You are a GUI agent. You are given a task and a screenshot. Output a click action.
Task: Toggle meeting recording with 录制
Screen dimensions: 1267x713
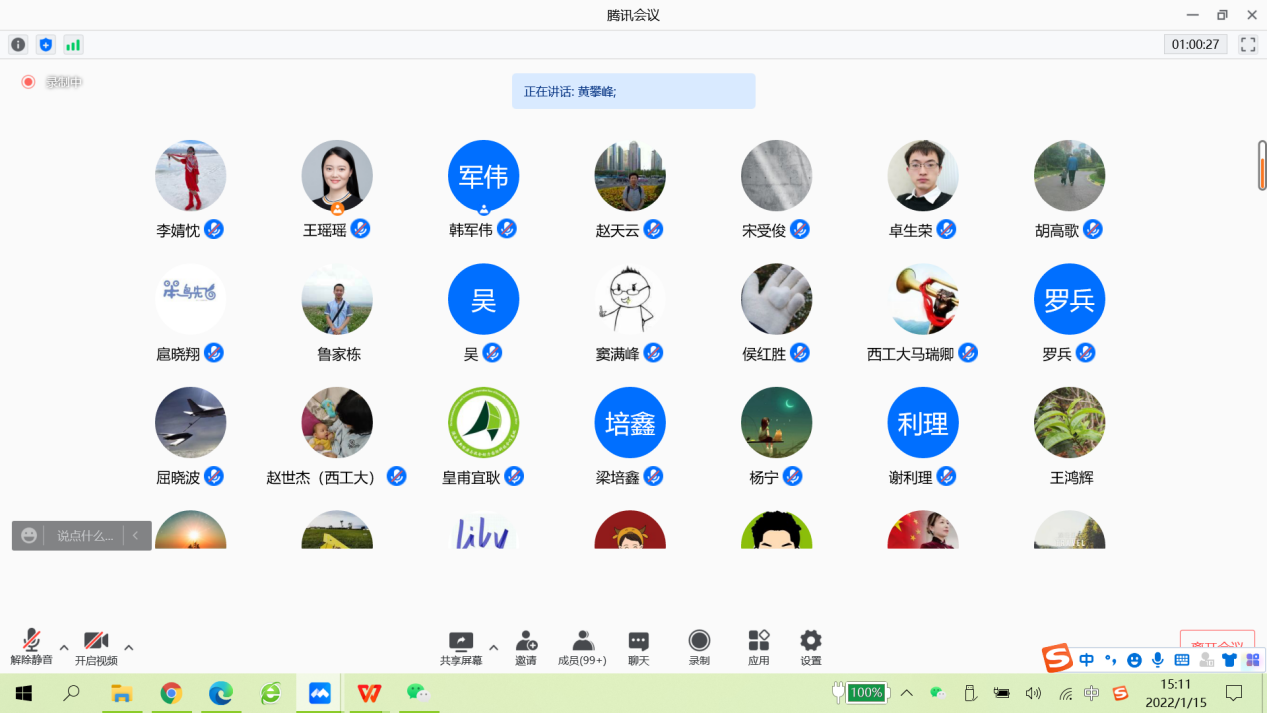point(699,647)
